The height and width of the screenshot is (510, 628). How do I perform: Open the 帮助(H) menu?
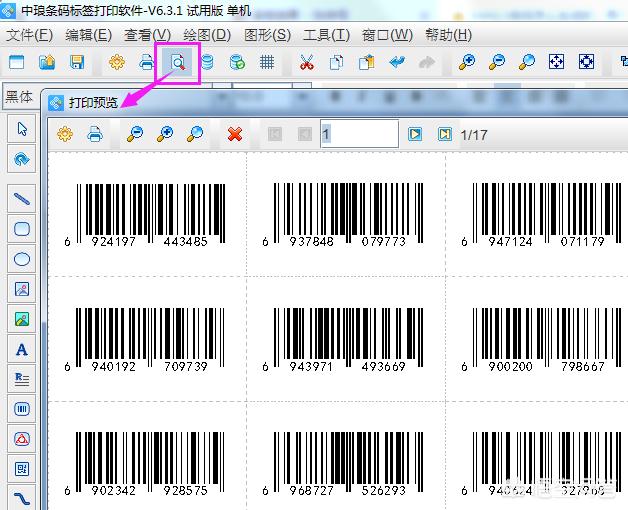tap(448, 35)
